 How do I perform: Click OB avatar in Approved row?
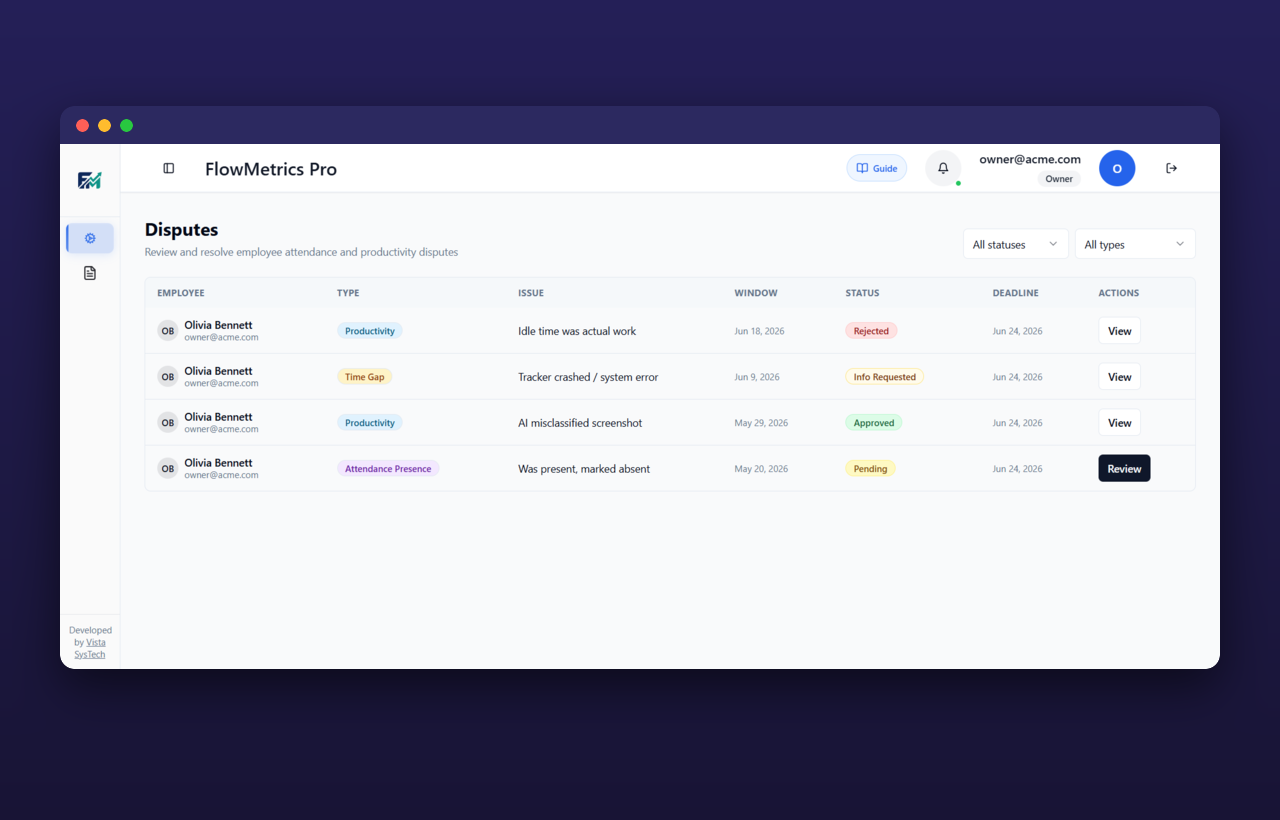pyautogui.click(x=168, y=423)
